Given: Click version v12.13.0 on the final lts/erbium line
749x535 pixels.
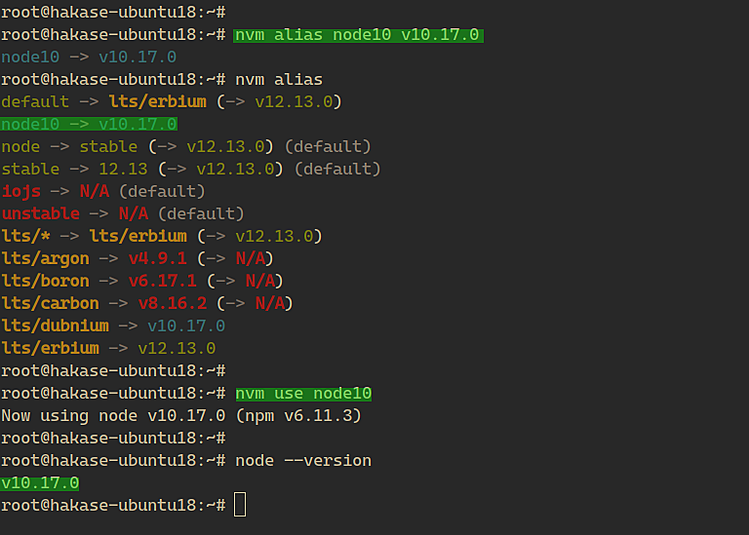Looking at the screenshot, I should click(177, 348).
